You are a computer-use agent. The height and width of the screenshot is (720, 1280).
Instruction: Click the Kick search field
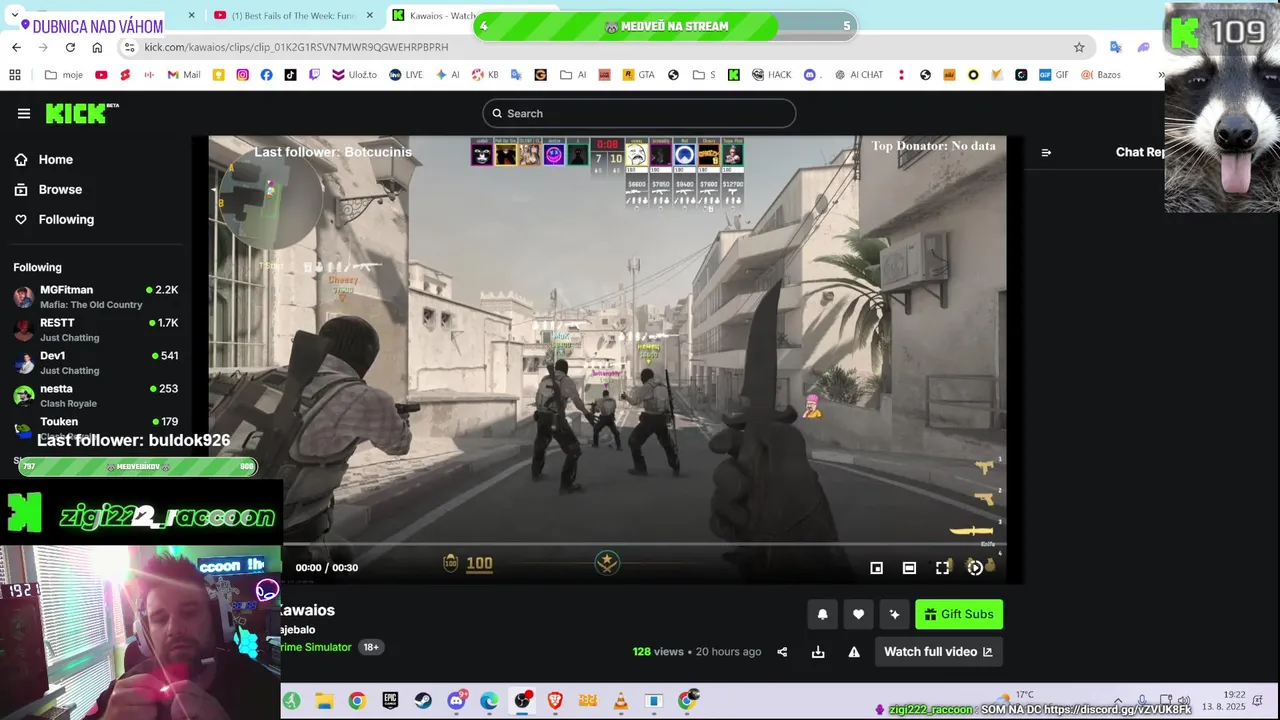click(x=639, y=113)
